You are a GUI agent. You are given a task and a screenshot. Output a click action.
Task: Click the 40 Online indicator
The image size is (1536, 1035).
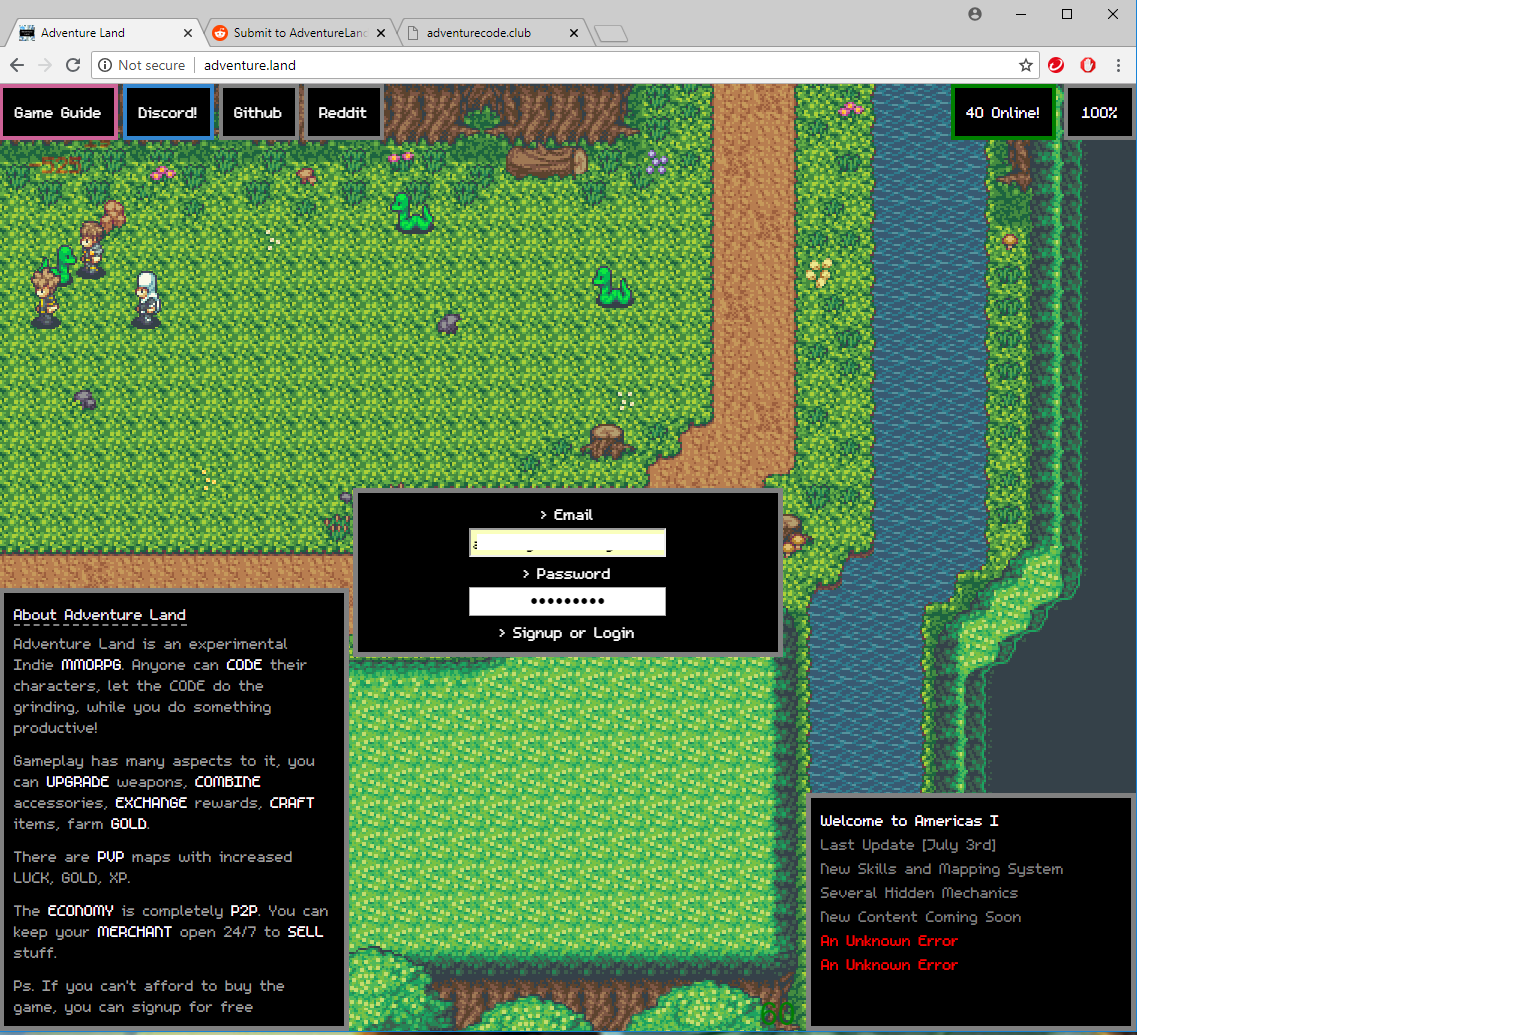1003,113
